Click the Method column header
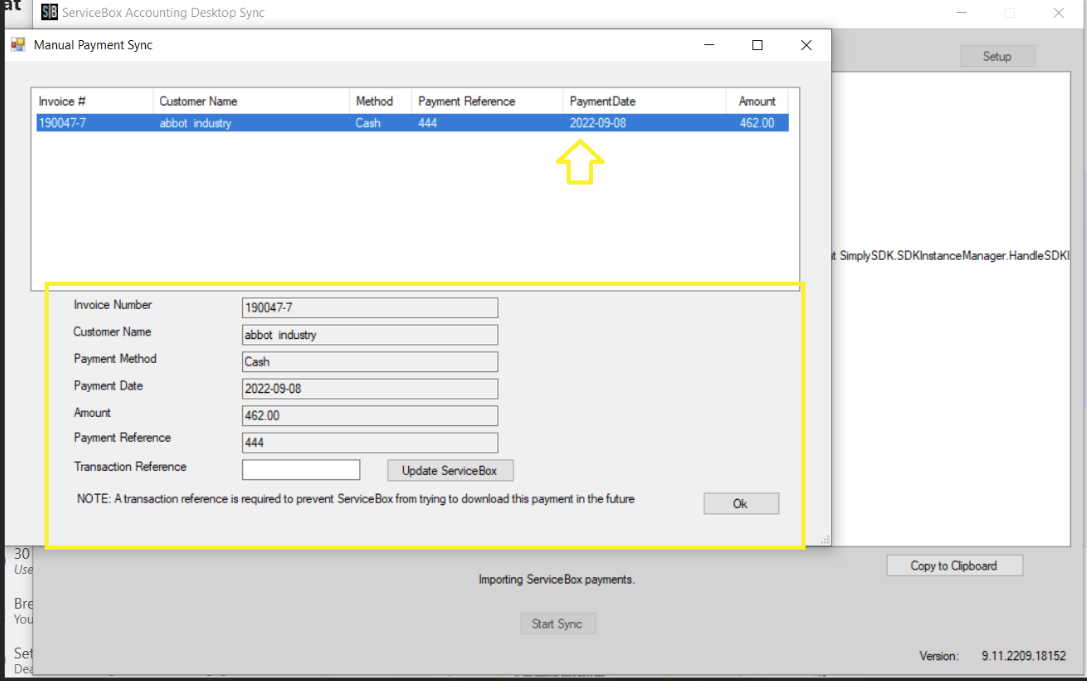This screenshot has height=681, width=1087. pos(380,101)
